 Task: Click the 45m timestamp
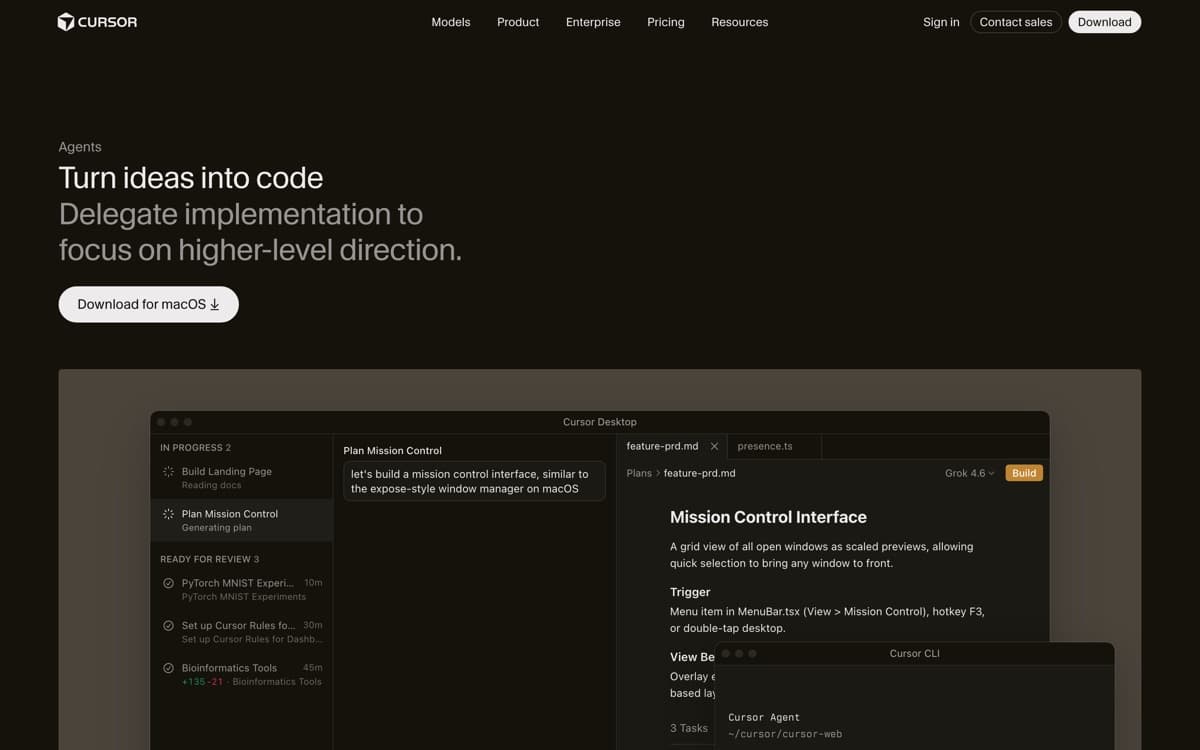pyautogui.click(x=312, y=668)
